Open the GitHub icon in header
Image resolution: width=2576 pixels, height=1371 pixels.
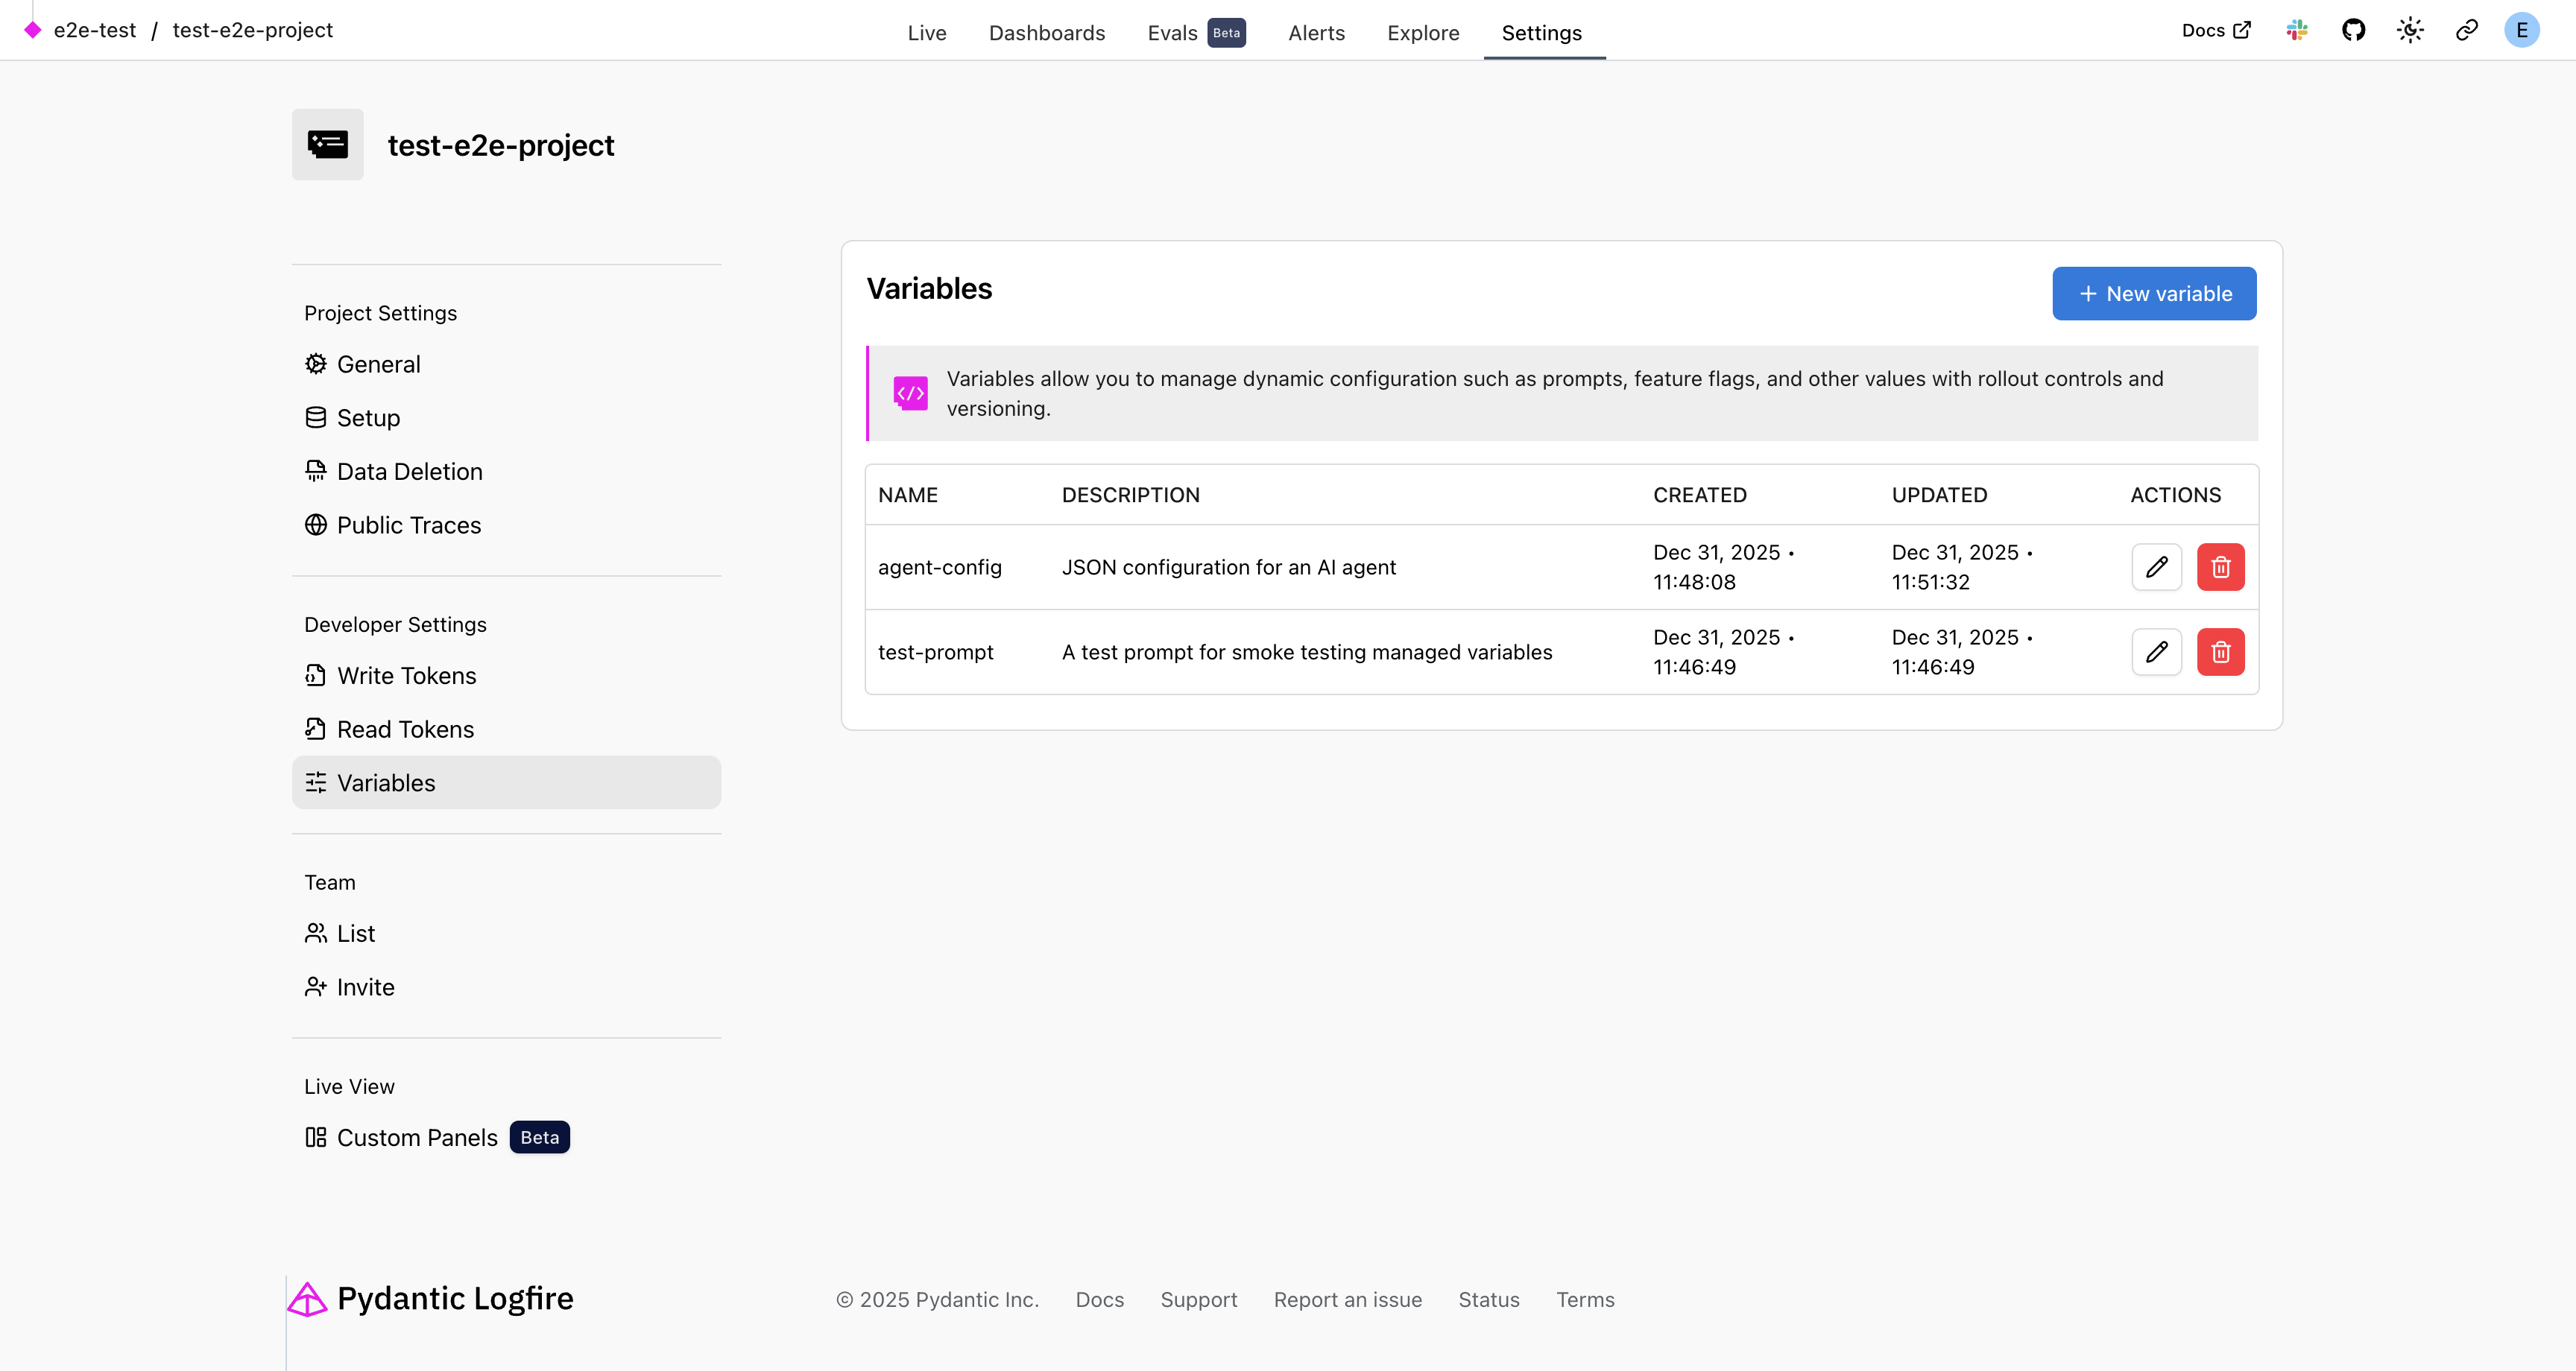click(x=2353, y=30)
